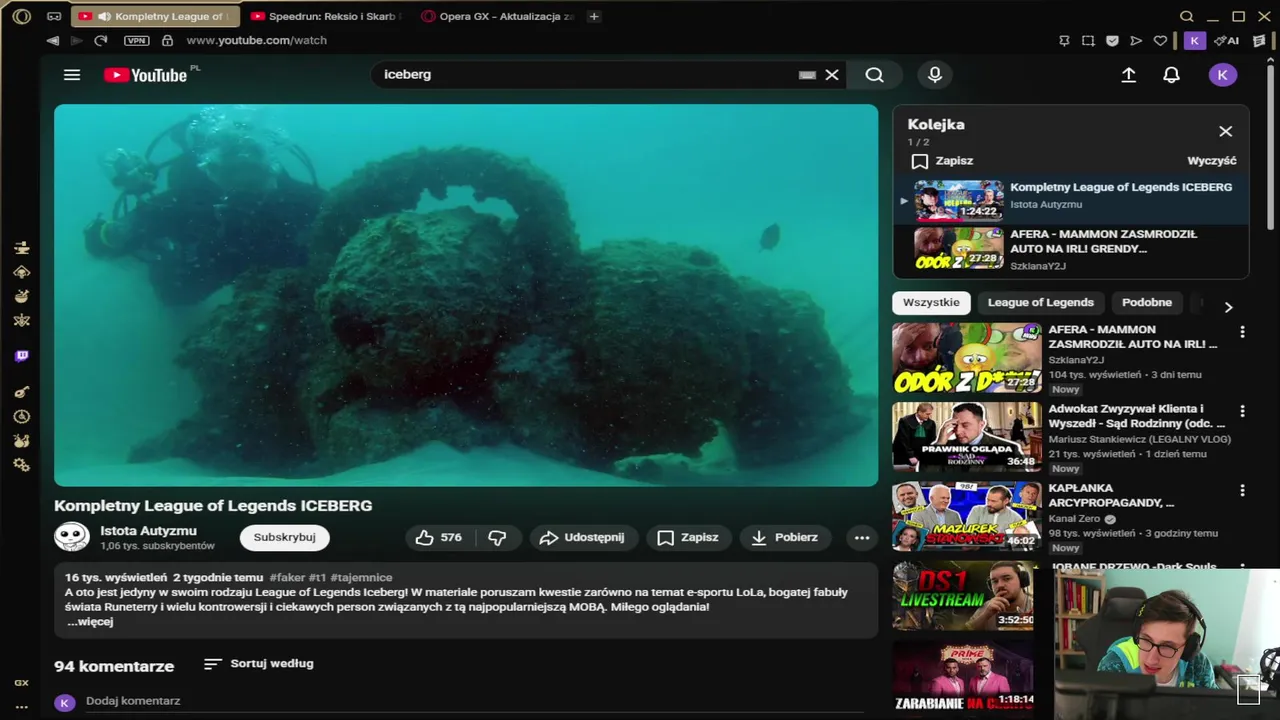Open the Istota Autyzmu channel avatar

tap(72, 537)
